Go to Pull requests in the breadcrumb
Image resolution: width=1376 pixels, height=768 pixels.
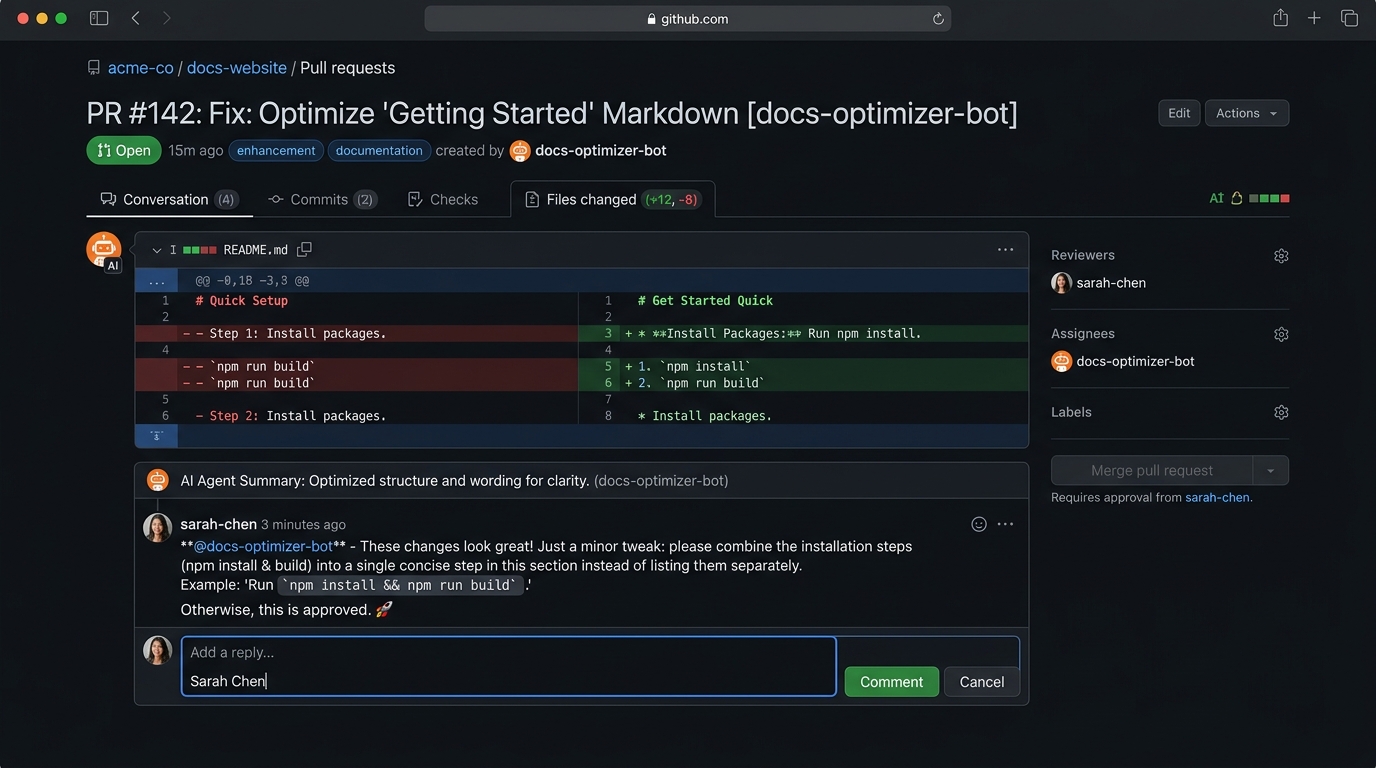pos(348,68)
